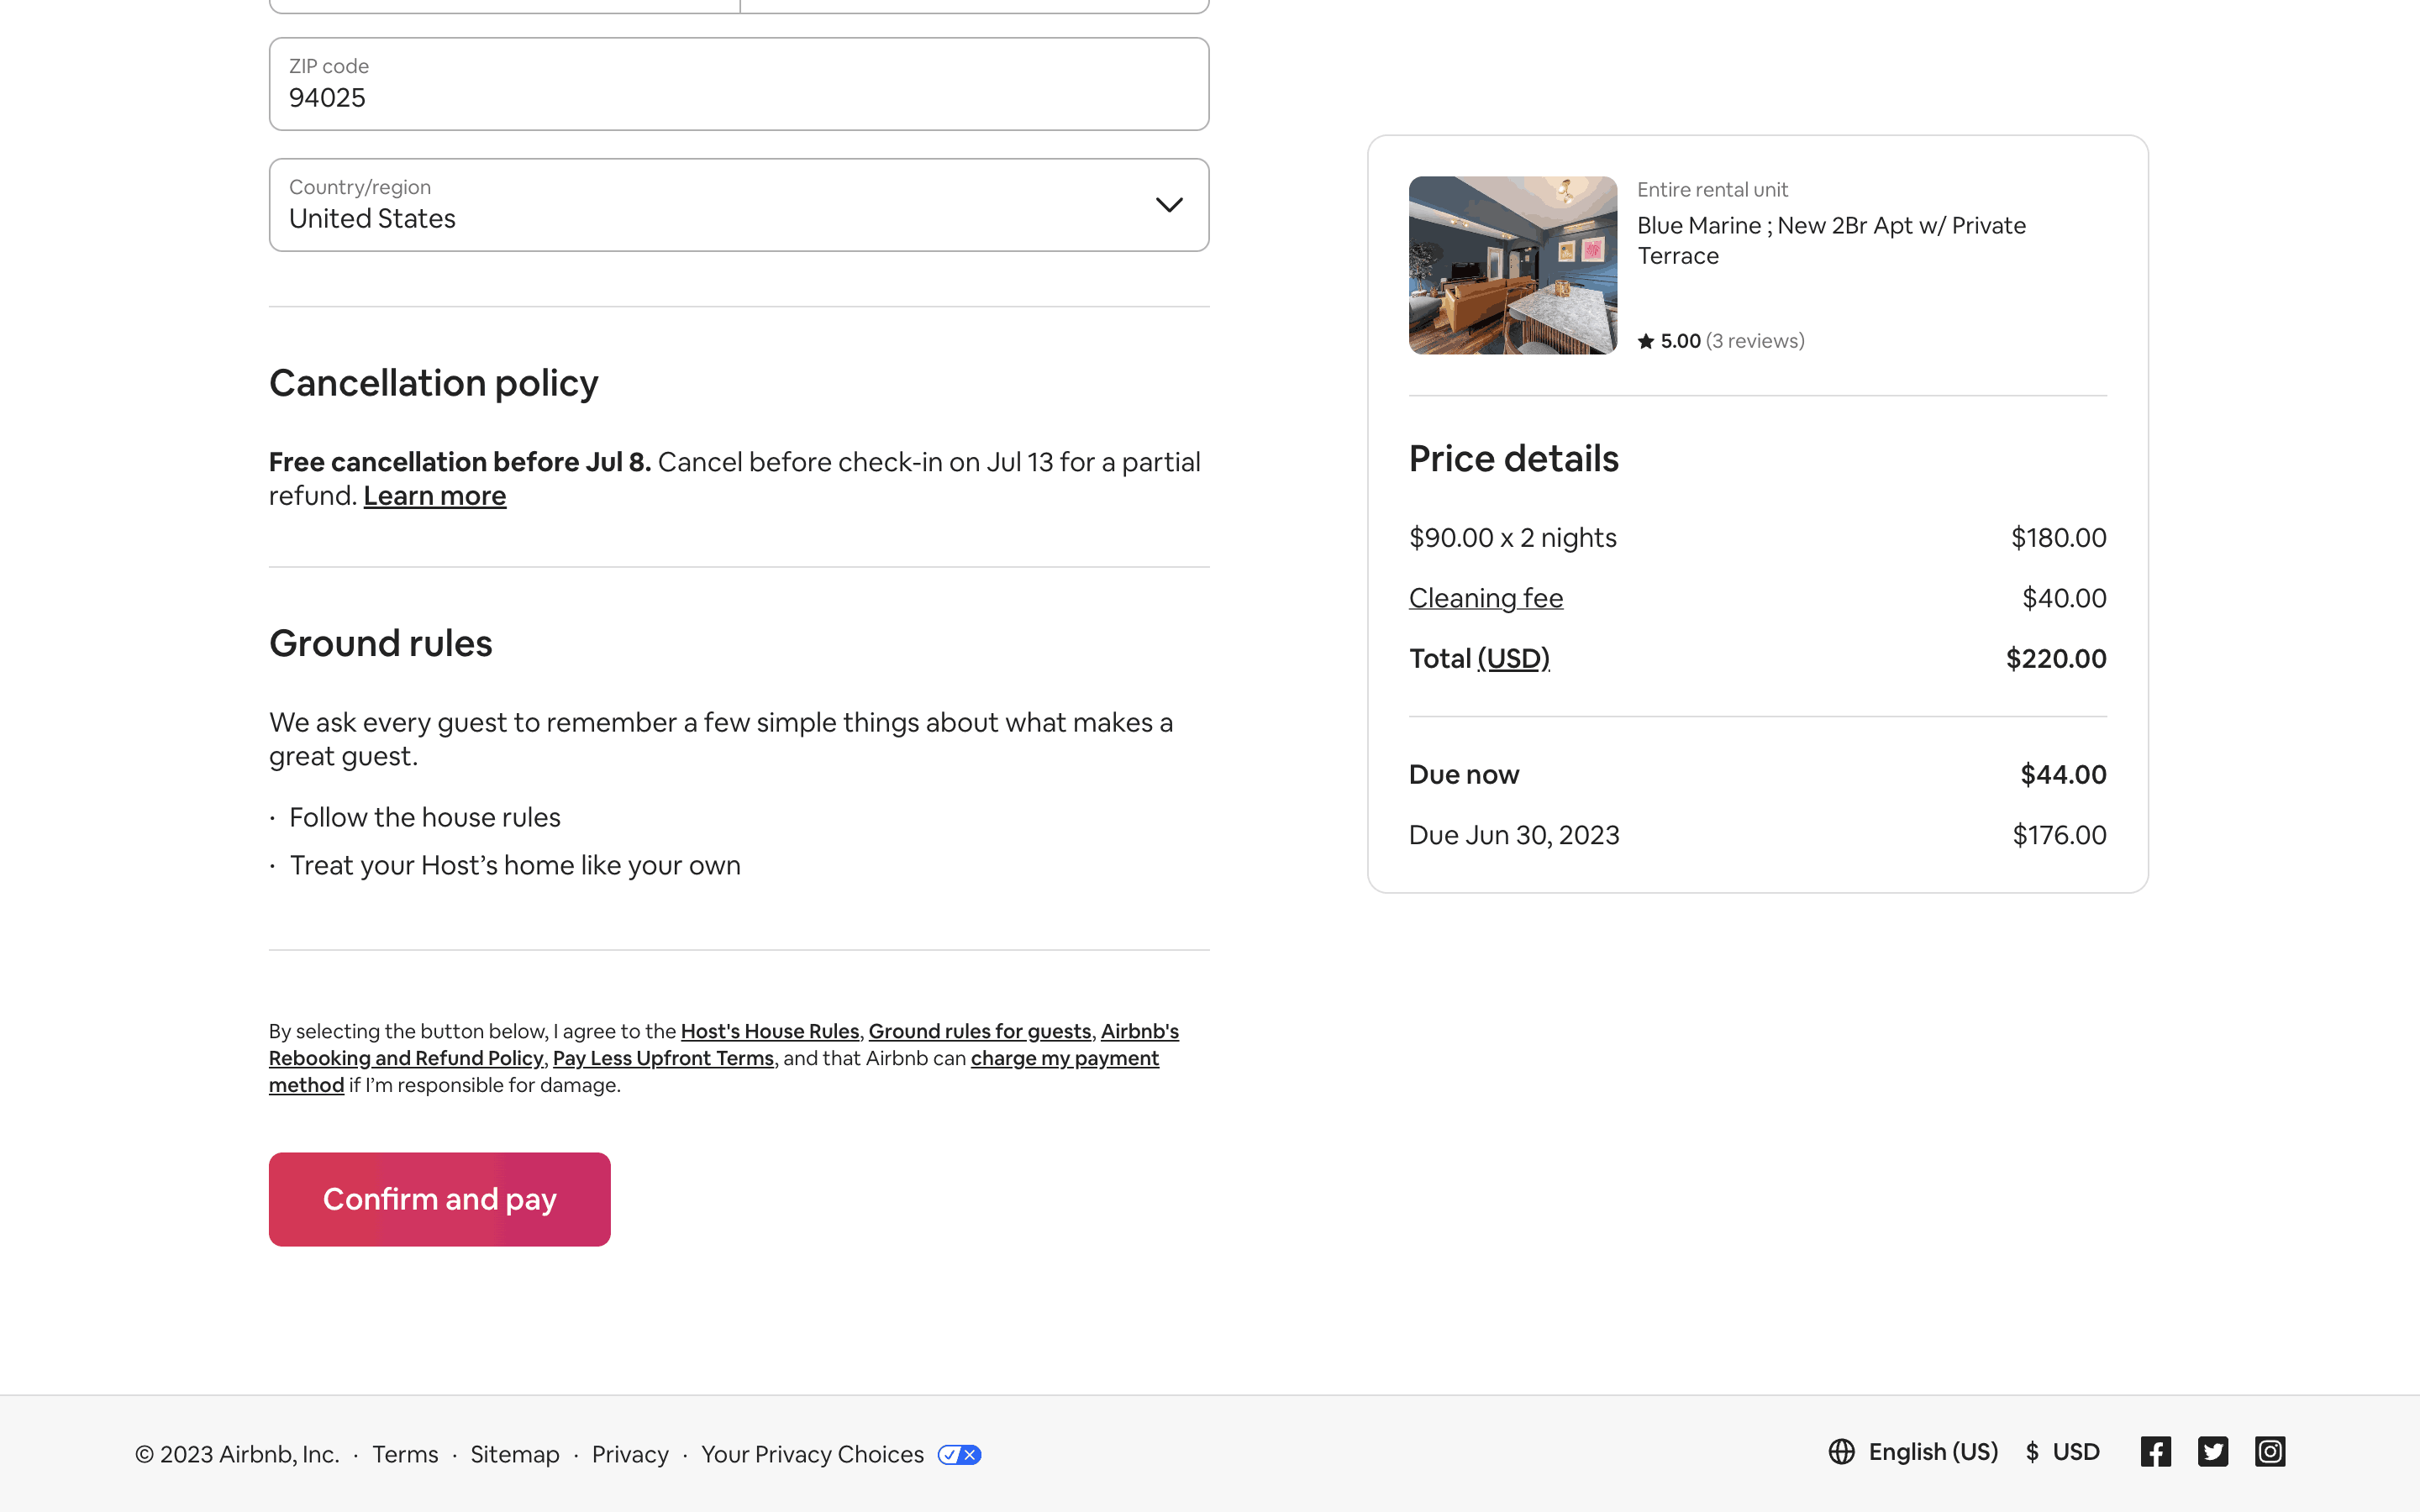Click the Total (USD) currency link

[1513, 659]
